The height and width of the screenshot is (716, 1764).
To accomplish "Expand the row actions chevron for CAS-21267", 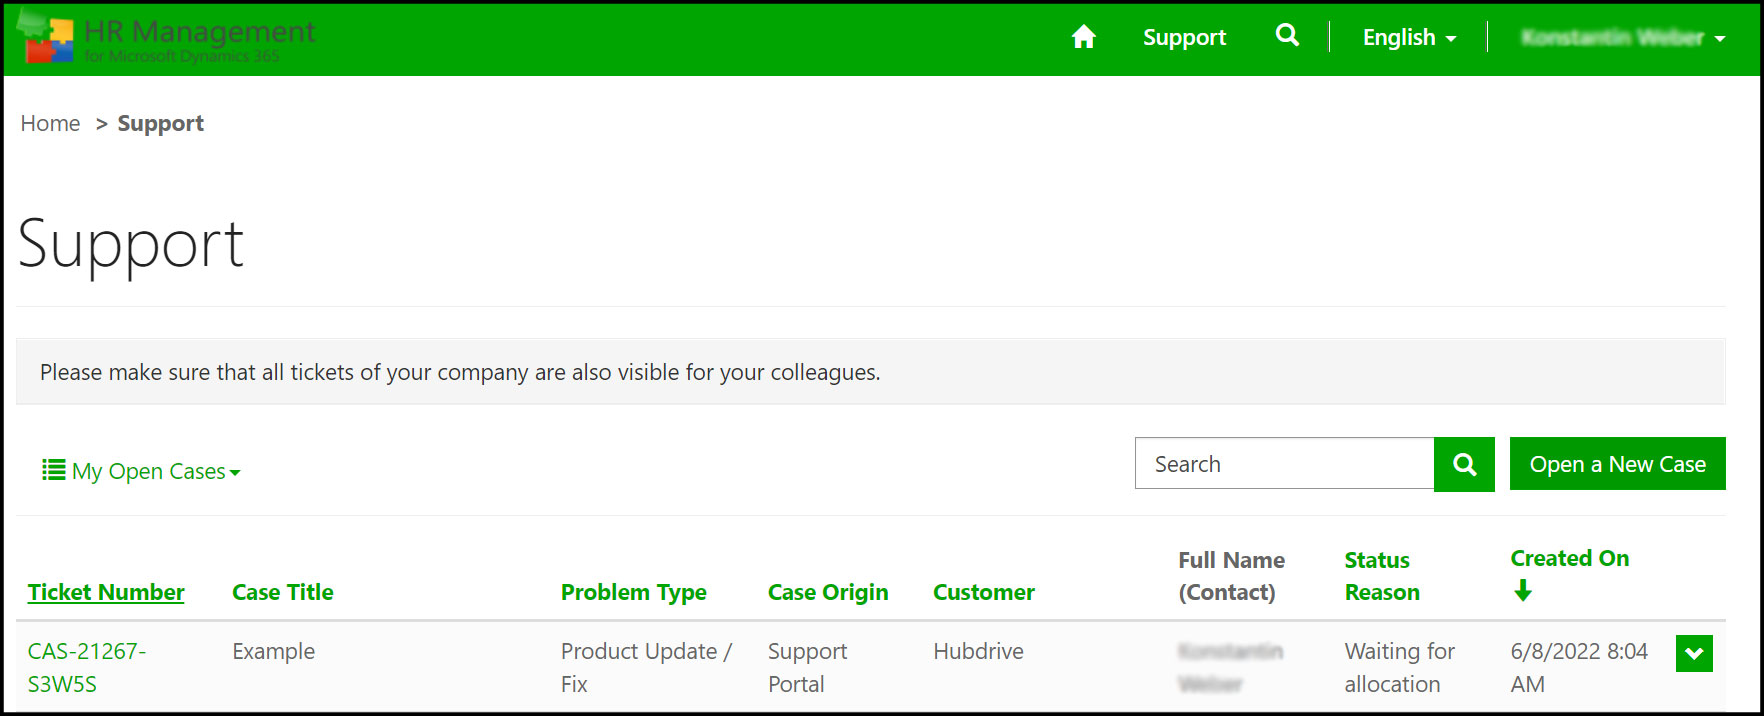I will click(1694, 654).
